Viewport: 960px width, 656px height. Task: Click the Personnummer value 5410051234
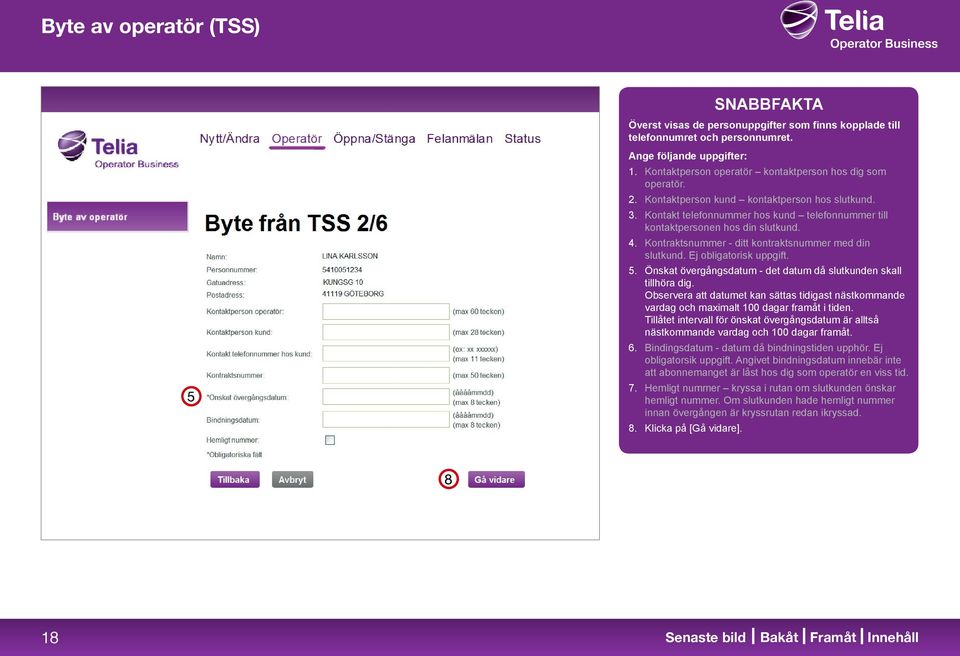(342, 270)
